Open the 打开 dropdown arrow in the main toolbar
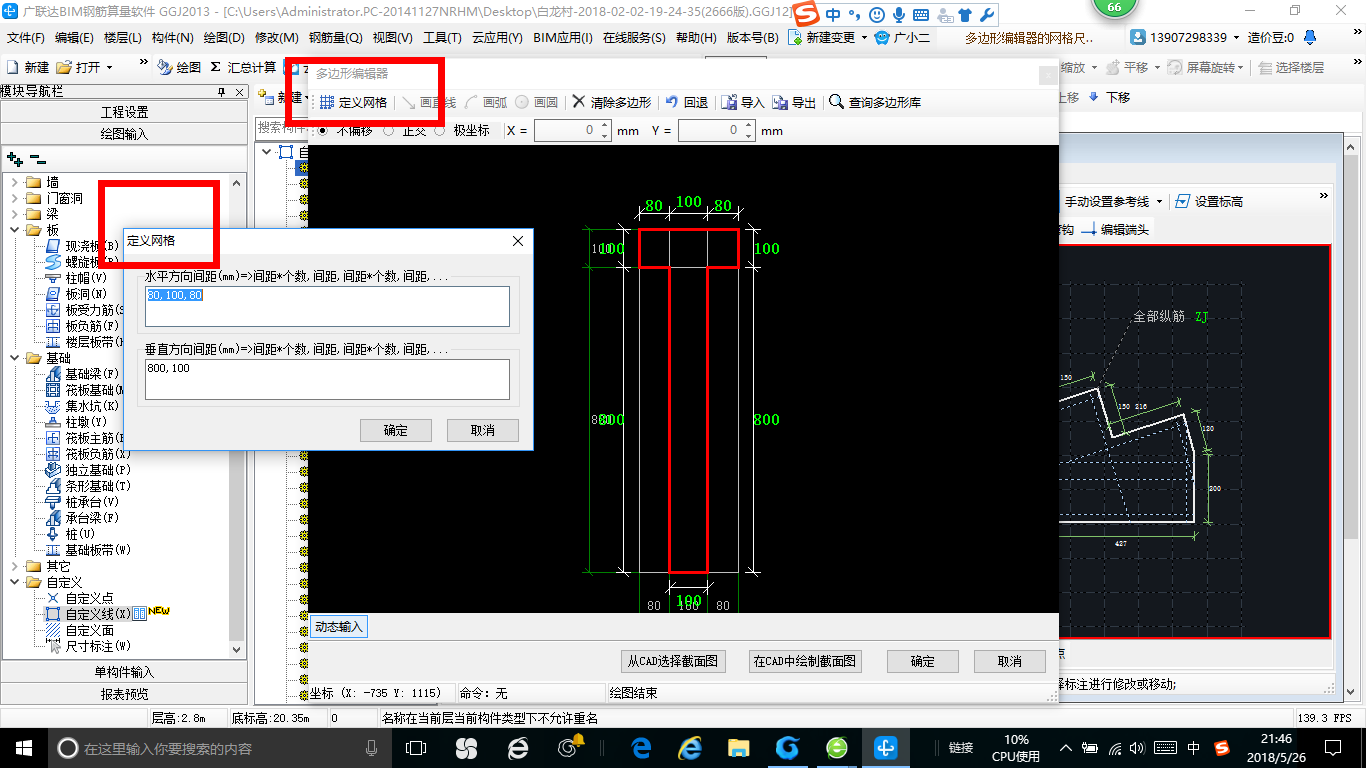Image resolution: width=1366 pixels, height=768 pixels. coord(109,68)
